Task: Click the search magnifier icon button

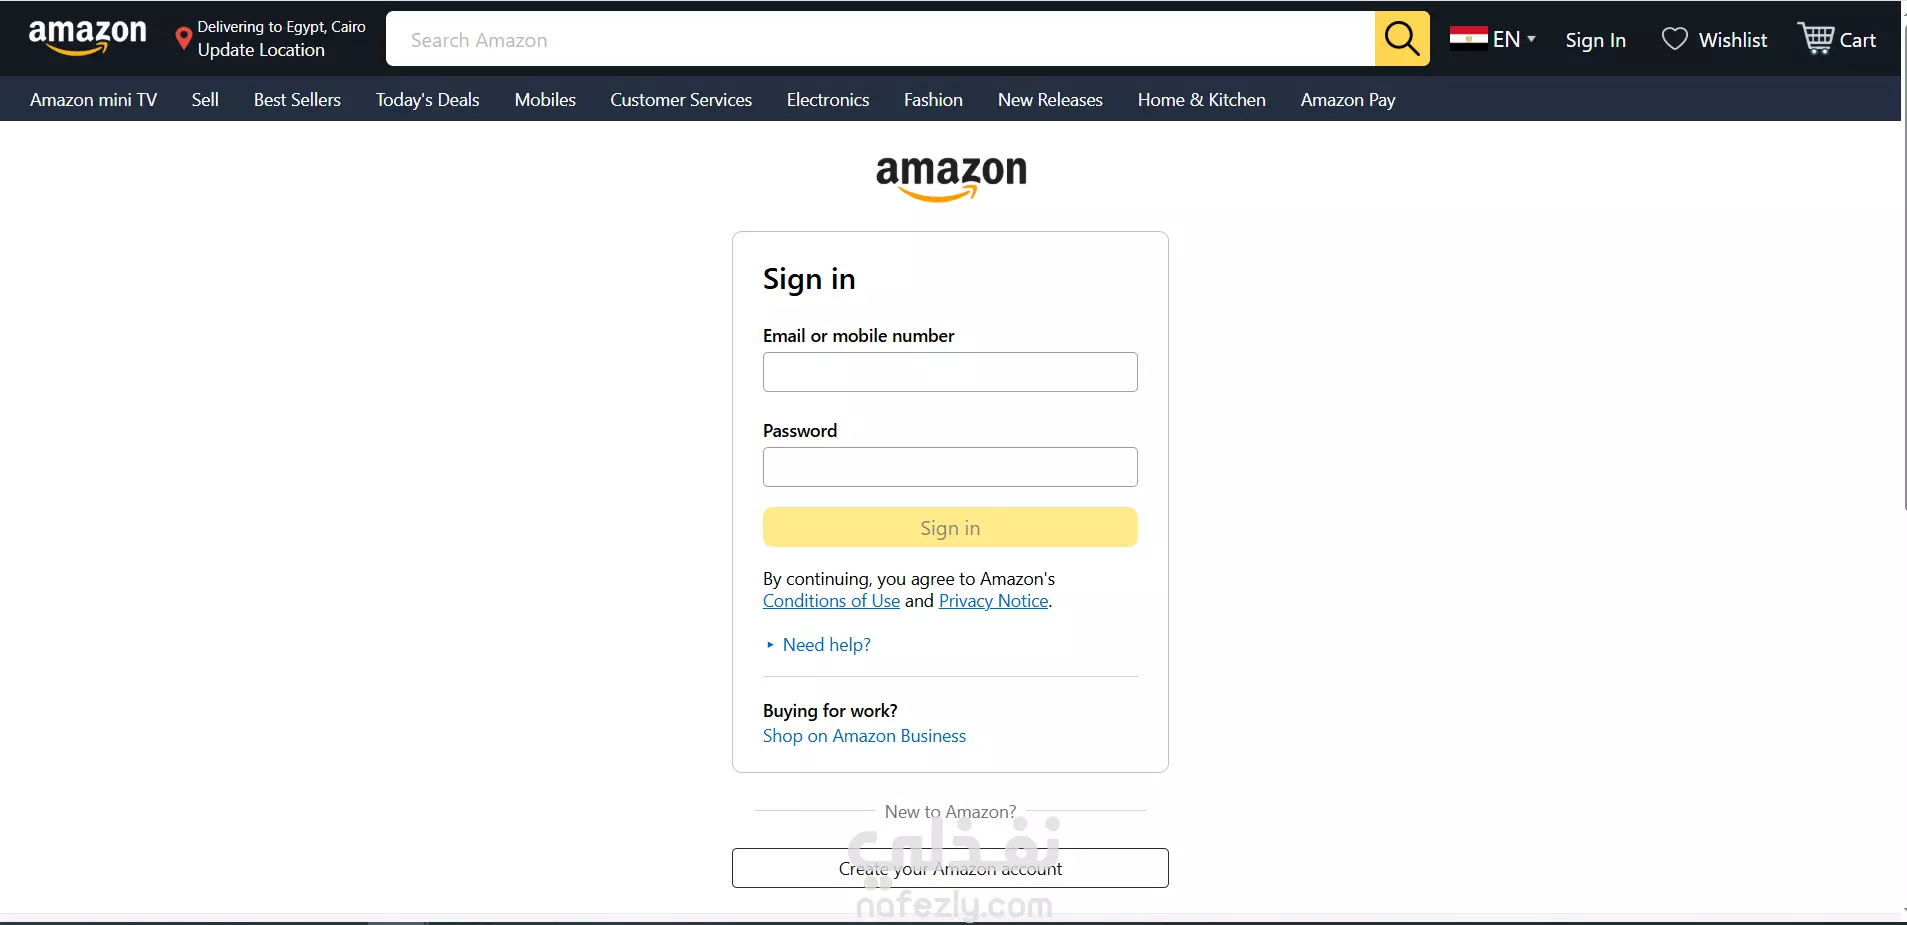Action: click(x=1402, y=39)
